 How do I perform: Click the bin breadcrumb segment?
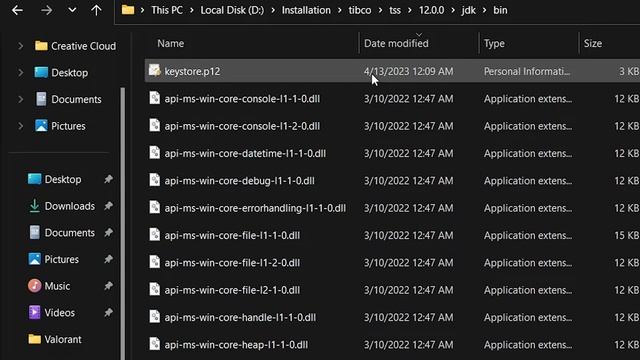coord(500,10)
